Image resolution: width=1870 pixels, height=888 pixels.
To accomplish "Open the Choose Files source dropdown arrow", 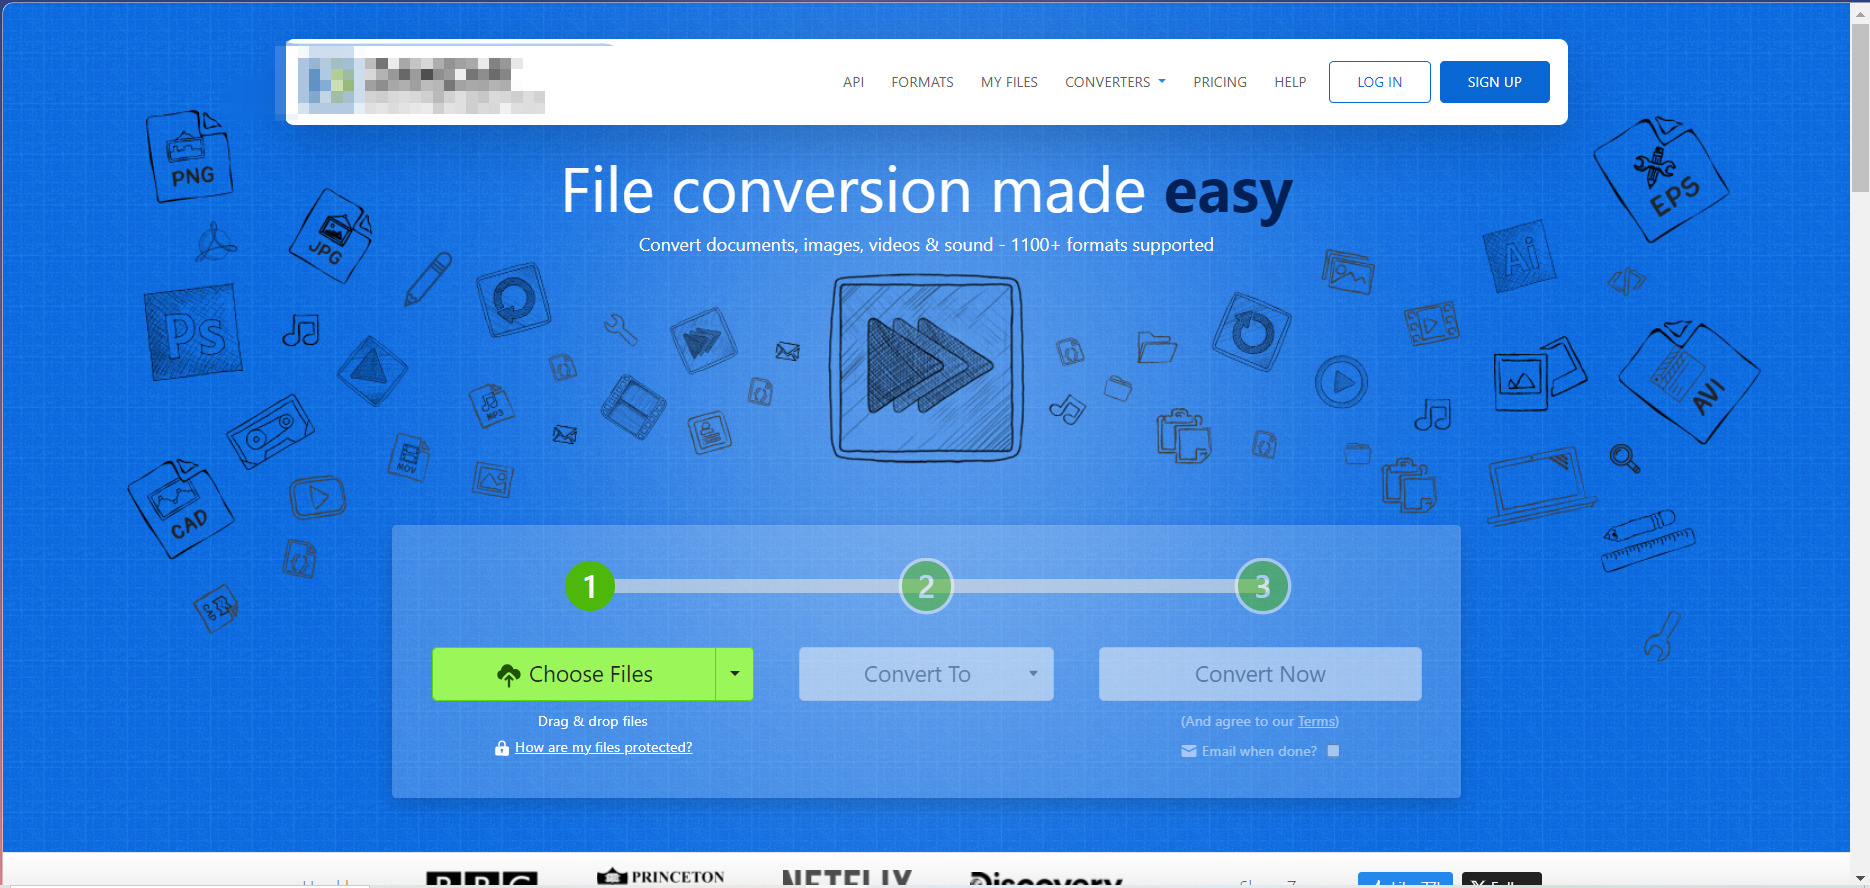I will tap(735, 674).
